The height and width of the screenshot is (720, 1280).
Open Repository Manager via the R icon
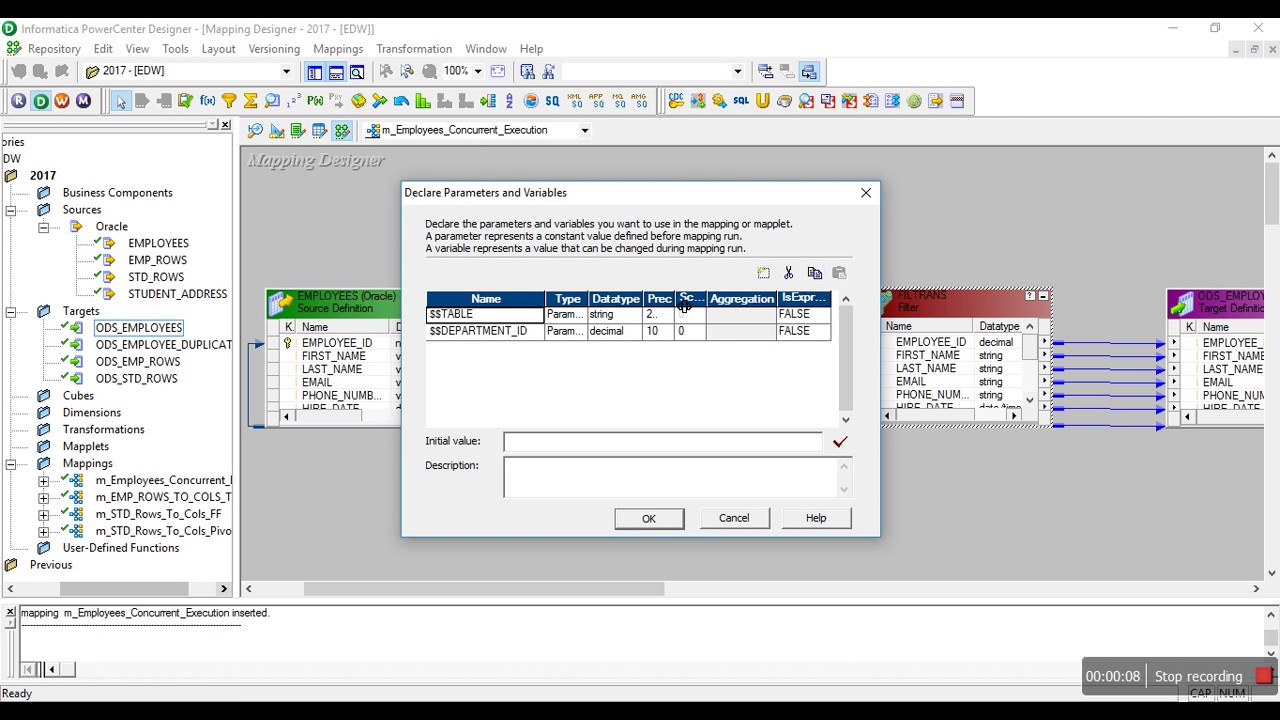point(18,101)
